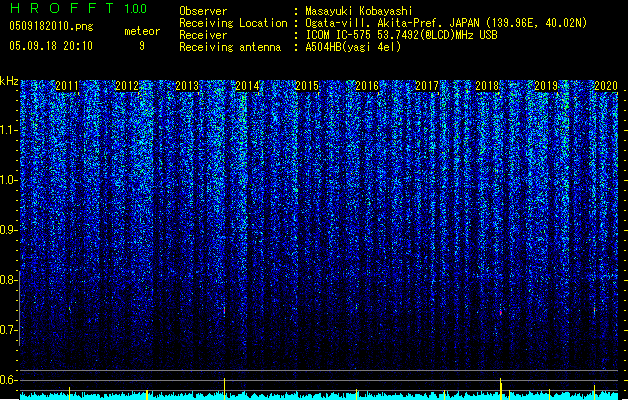Viewport: 629px width, 400px height.
Task: Click the Receiving antenna label
Action: 230,47
